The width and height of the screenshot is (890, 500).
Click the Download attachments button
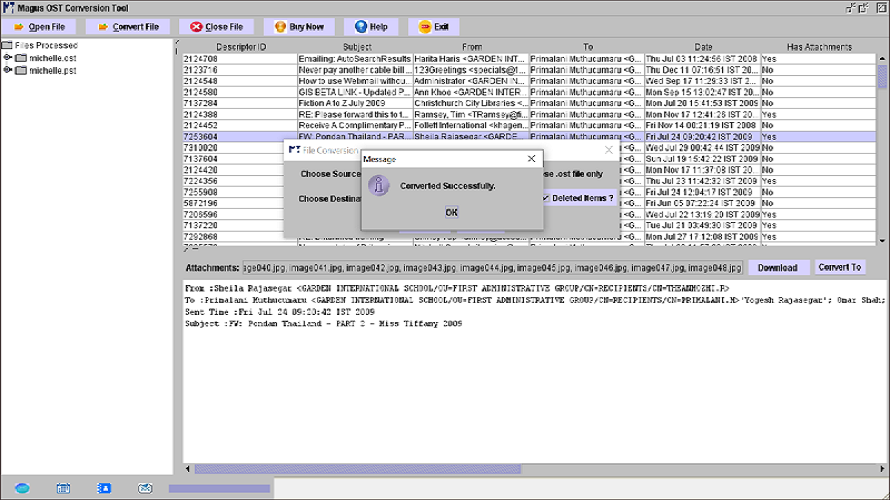tap(777, 268)
